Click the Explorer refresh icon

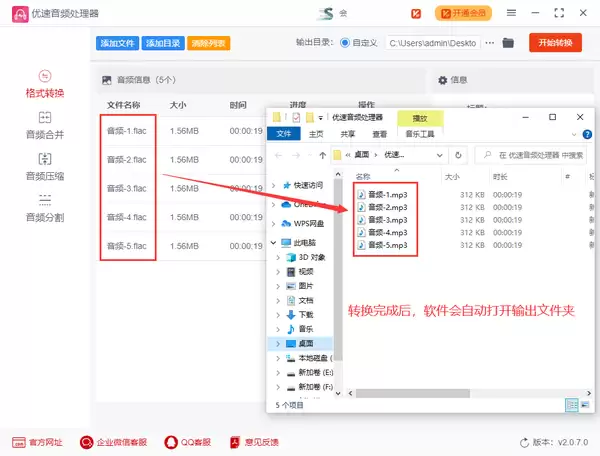pos(458,155)
